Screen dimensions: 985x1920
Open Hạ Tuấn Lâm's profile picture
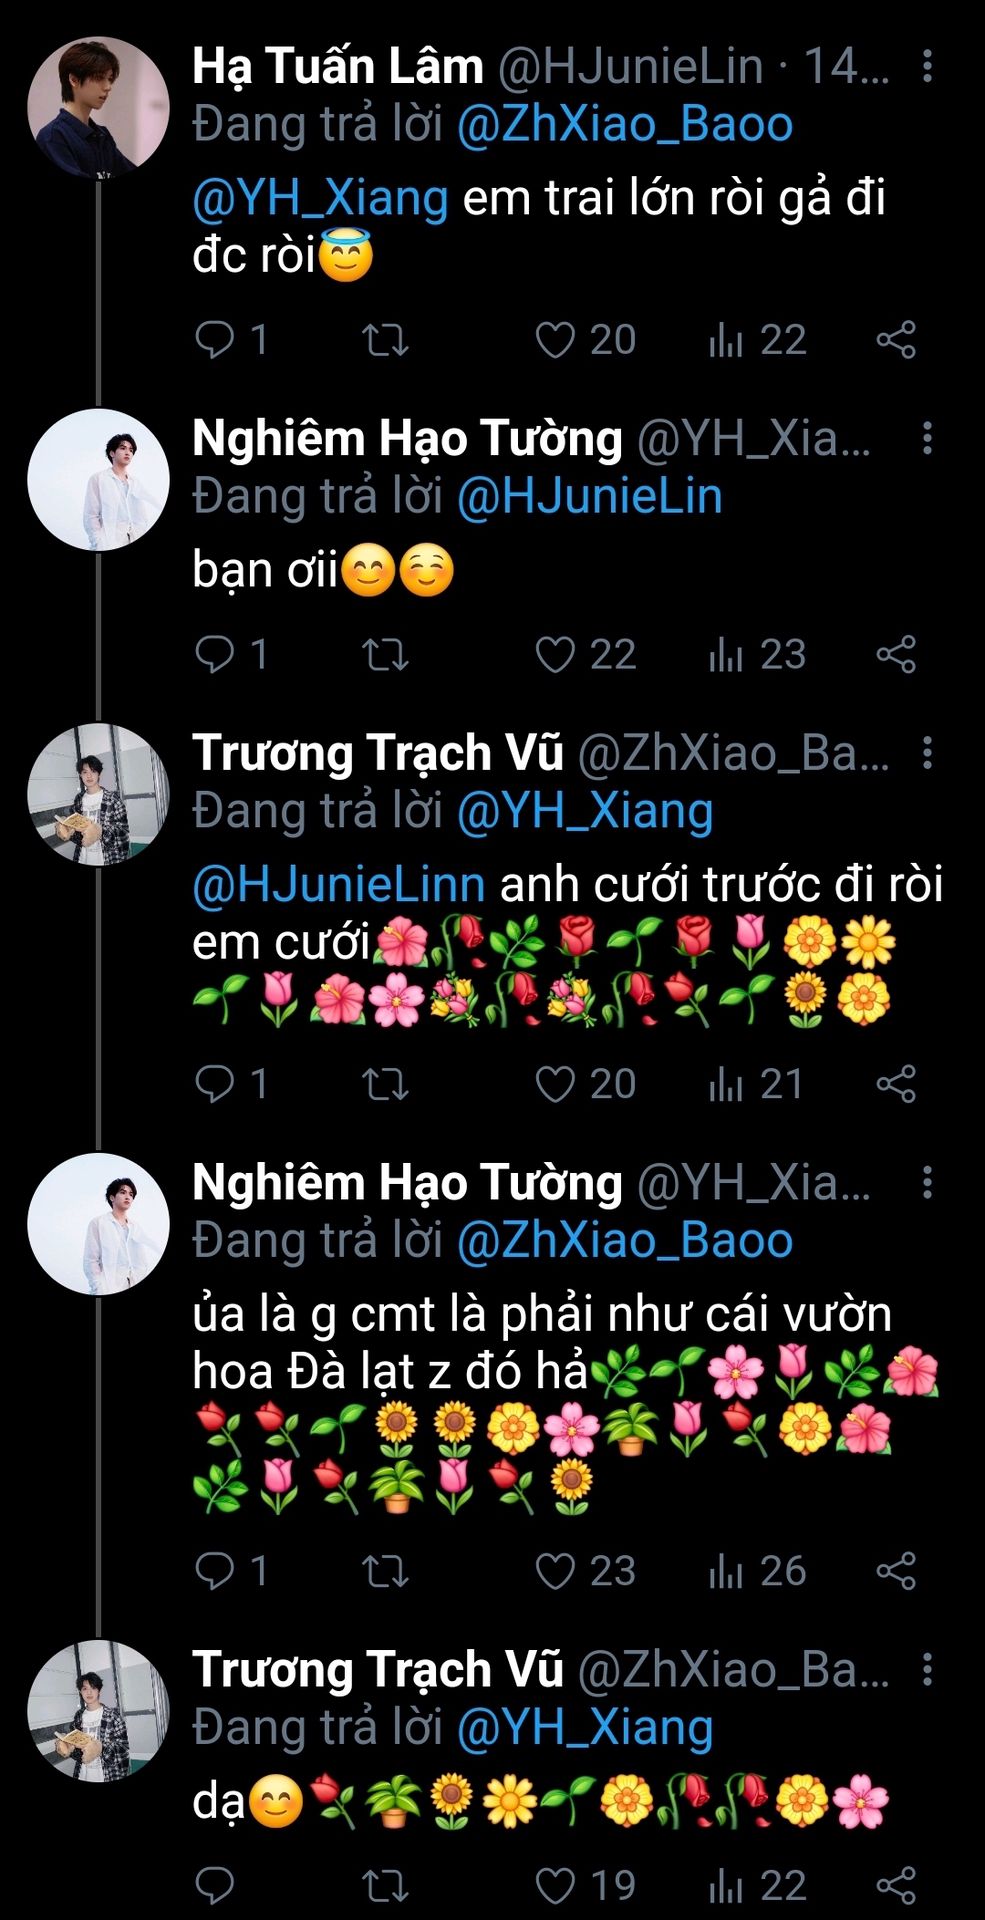(x=97, y=107)
